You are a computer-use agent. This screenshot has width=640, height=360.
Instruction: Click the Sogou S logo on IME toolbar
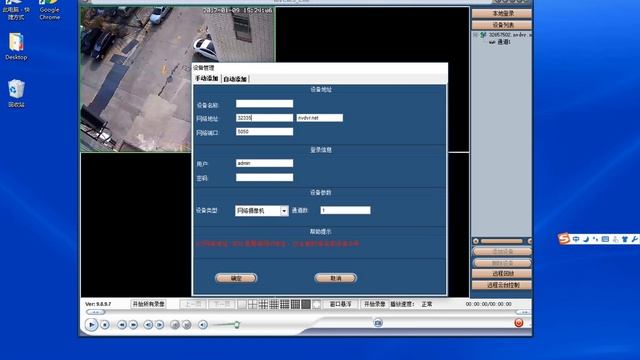tap(564, 239)
